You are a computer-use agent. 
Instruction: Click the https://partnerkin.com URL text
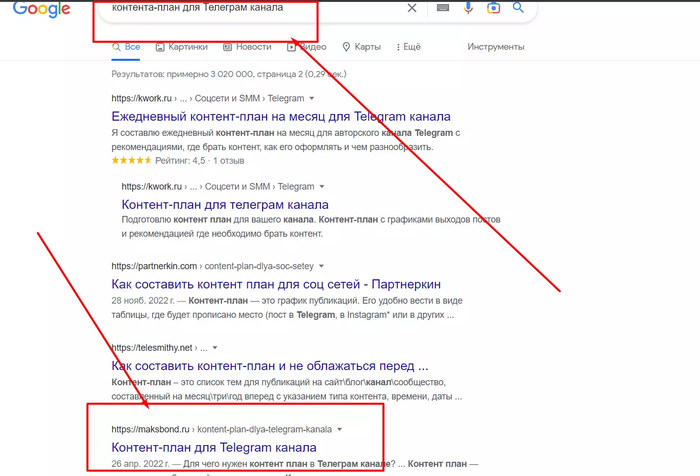click(x=154, y=266)
